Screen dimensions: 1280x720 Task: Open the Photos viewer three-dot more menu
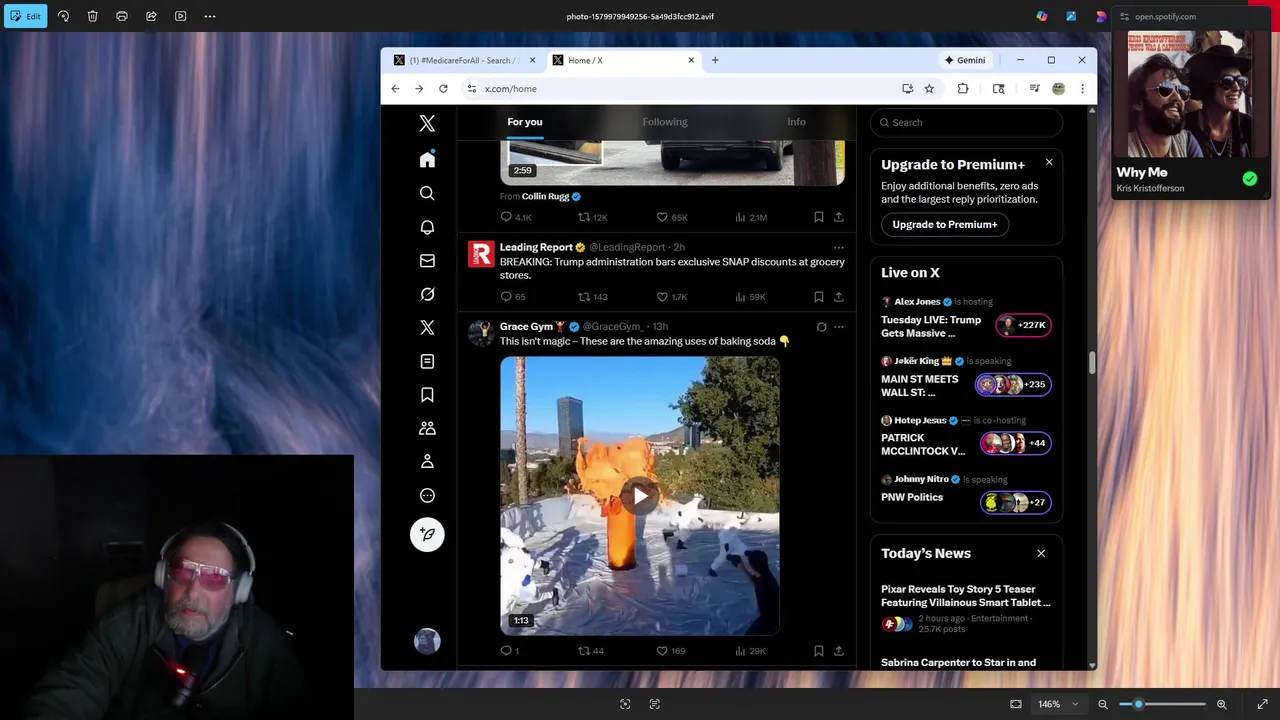(x=209, y=16)
